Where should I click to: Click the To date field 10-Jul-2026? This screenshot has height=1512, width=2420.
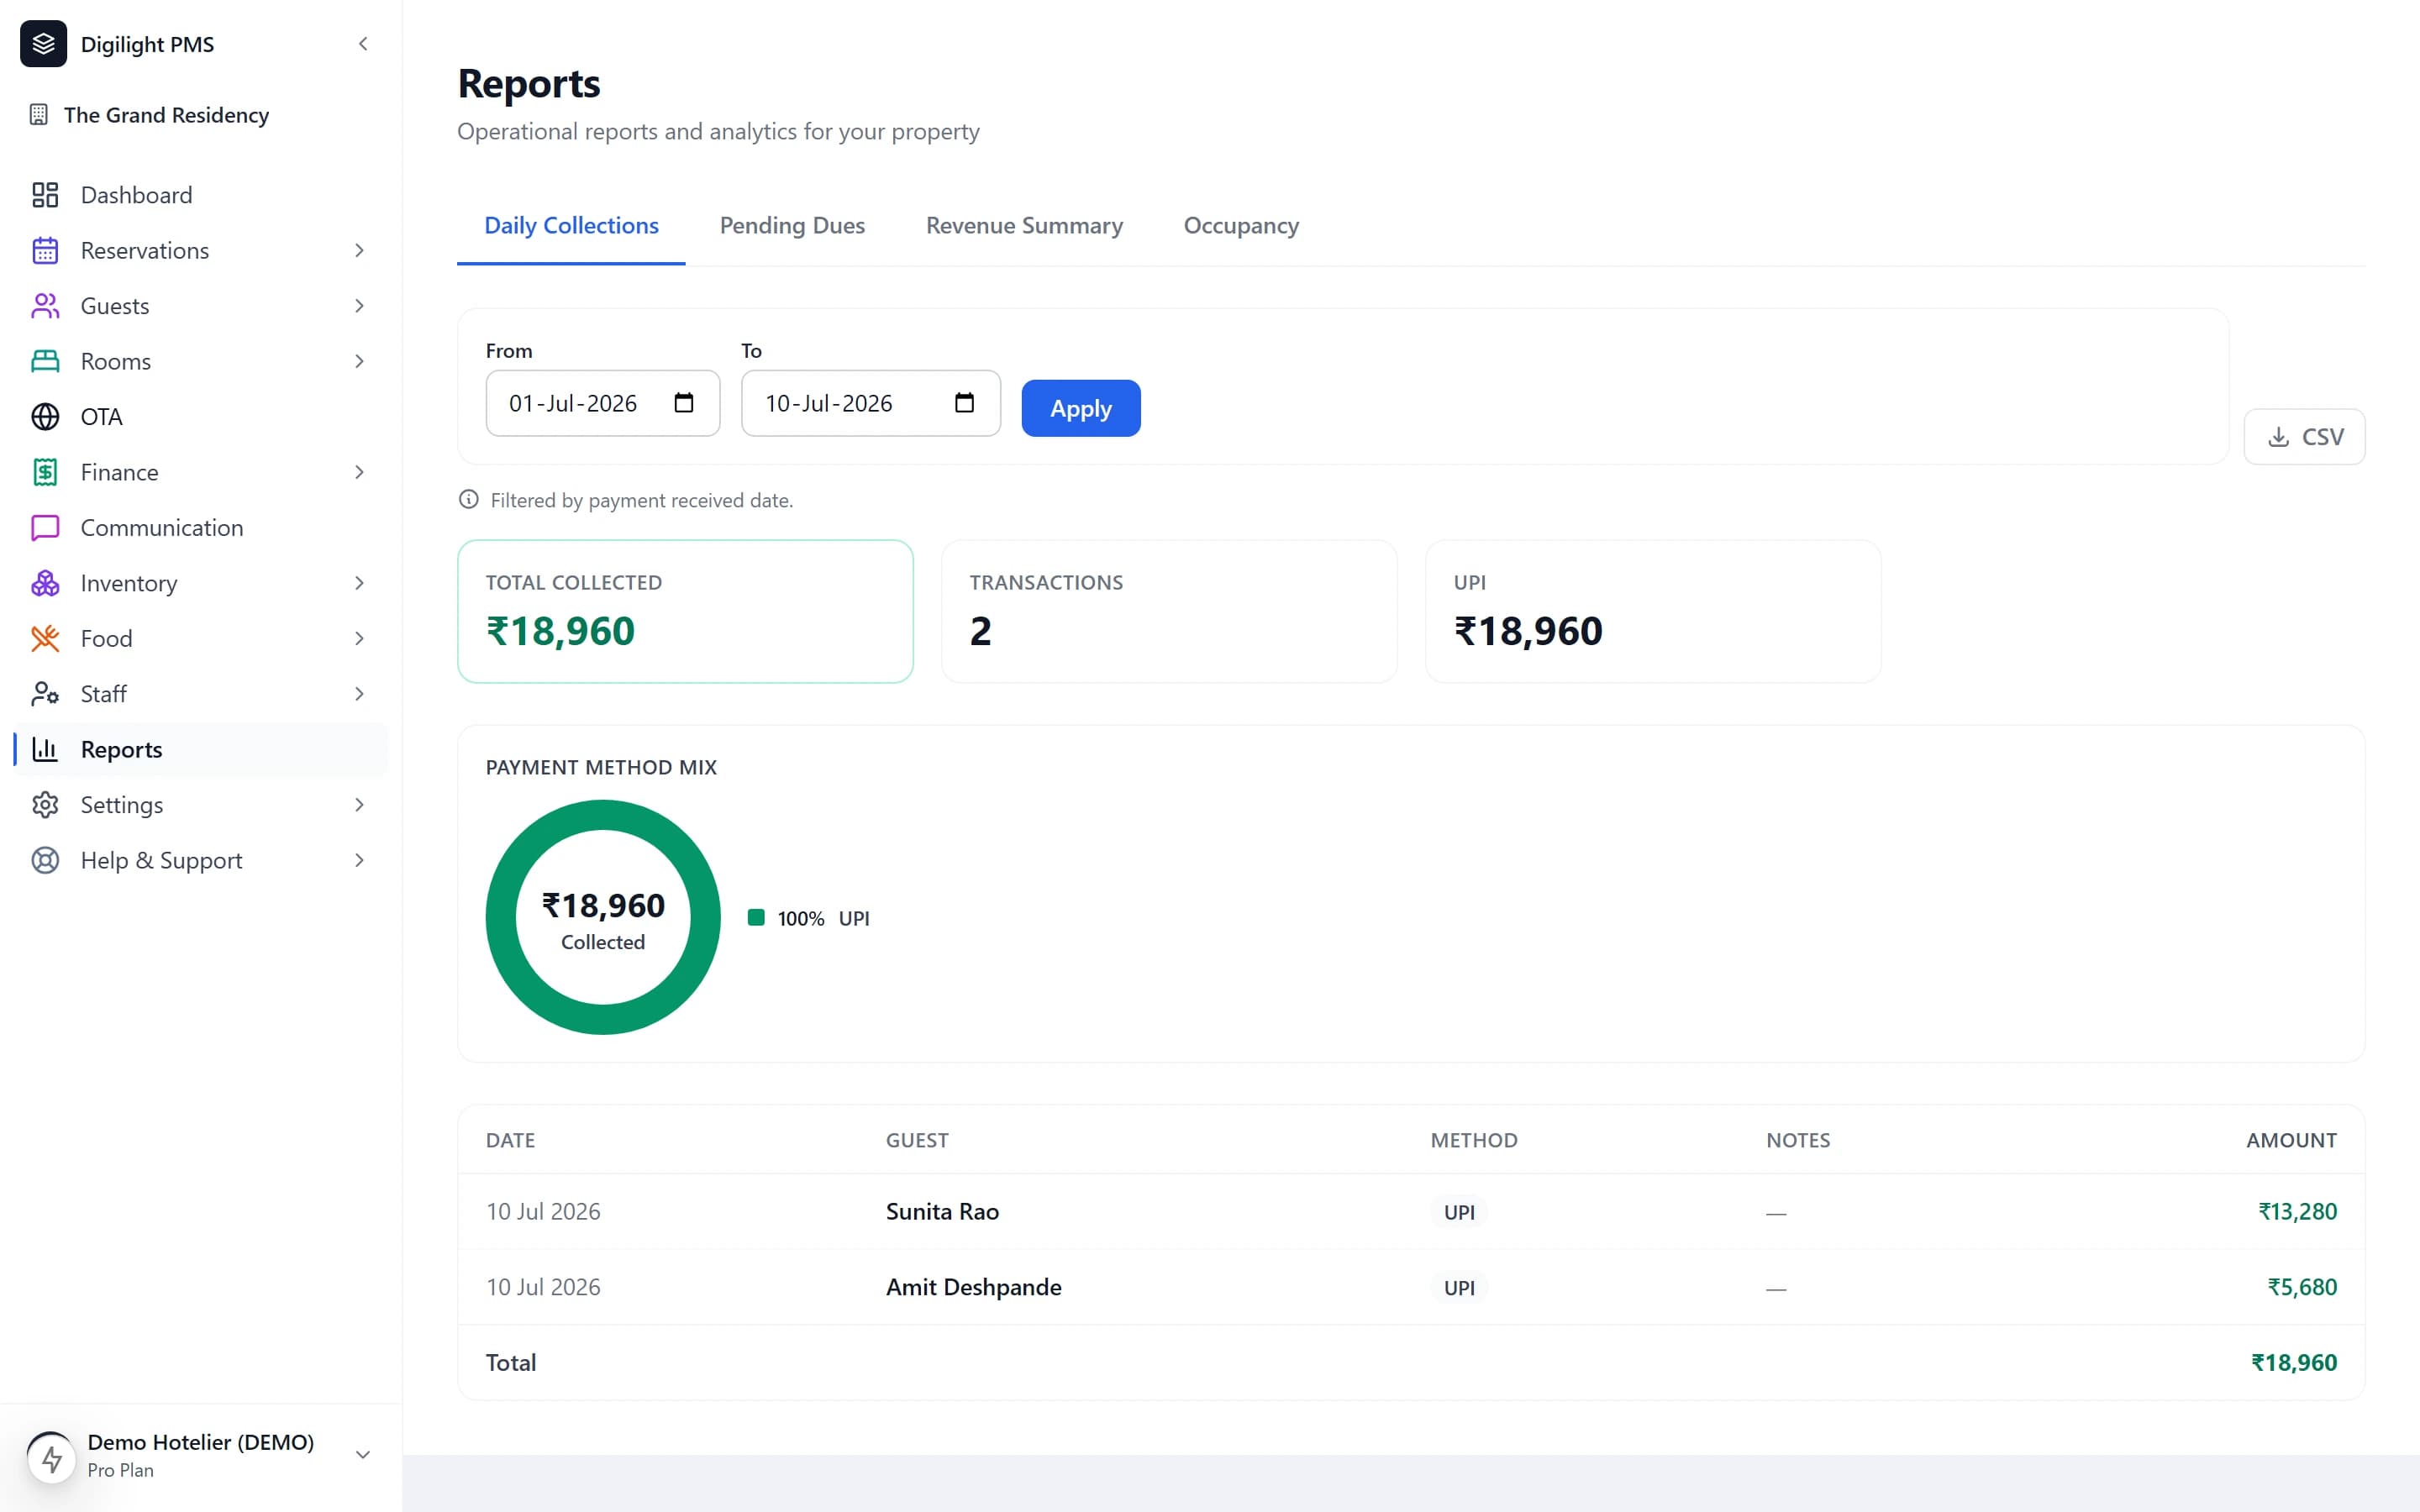[870, 403]
